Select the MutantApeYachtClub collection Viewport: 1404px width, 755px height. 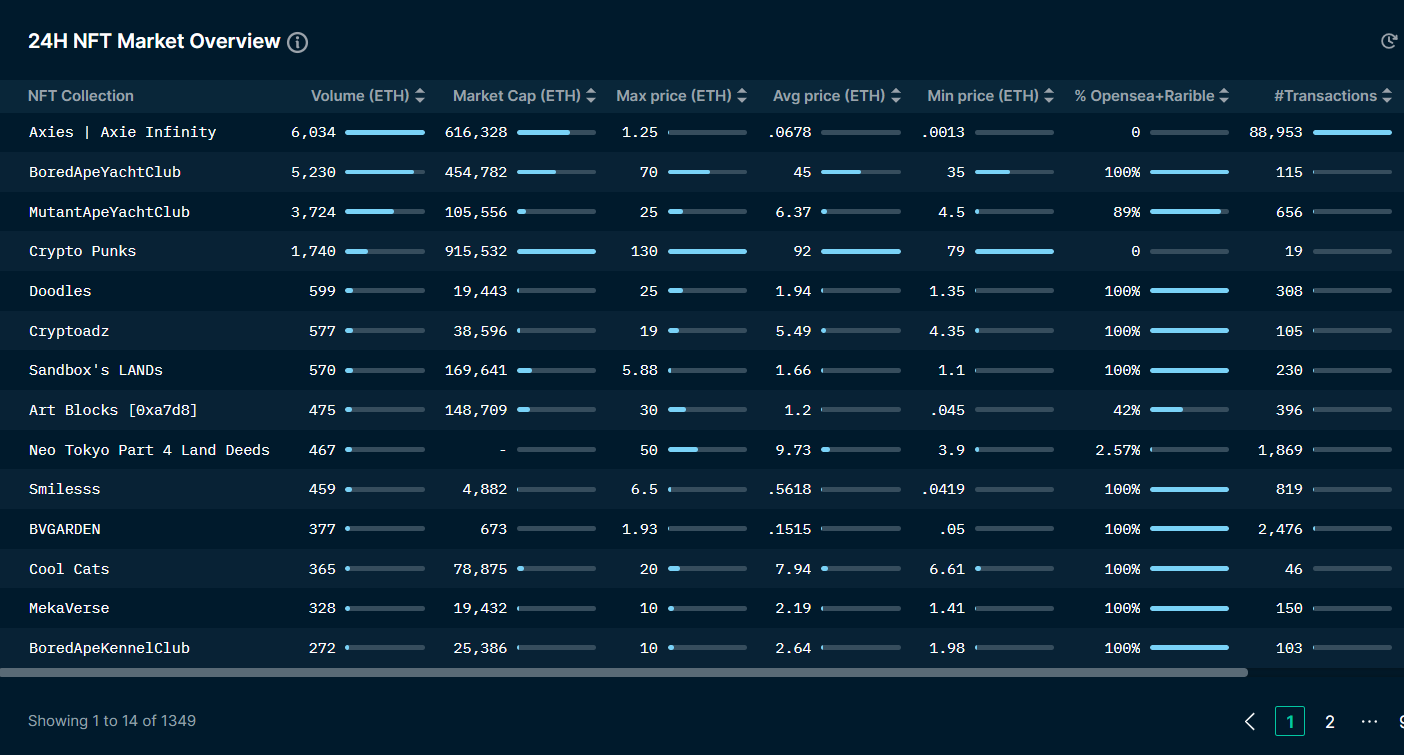pos(109,212)
